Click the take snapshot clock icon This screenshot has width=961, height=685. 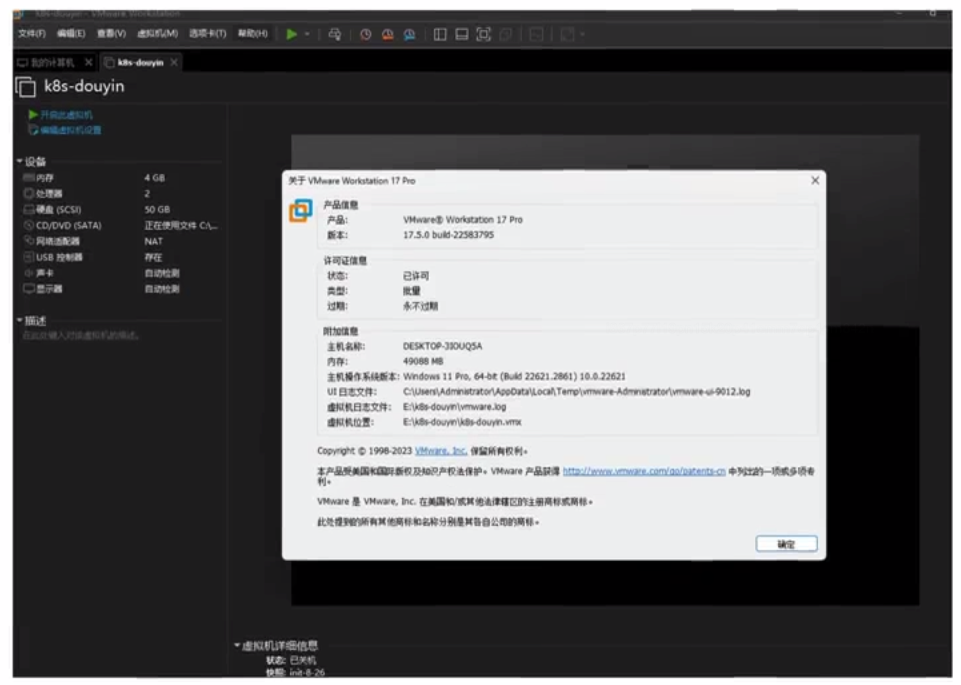coord(366,34)
